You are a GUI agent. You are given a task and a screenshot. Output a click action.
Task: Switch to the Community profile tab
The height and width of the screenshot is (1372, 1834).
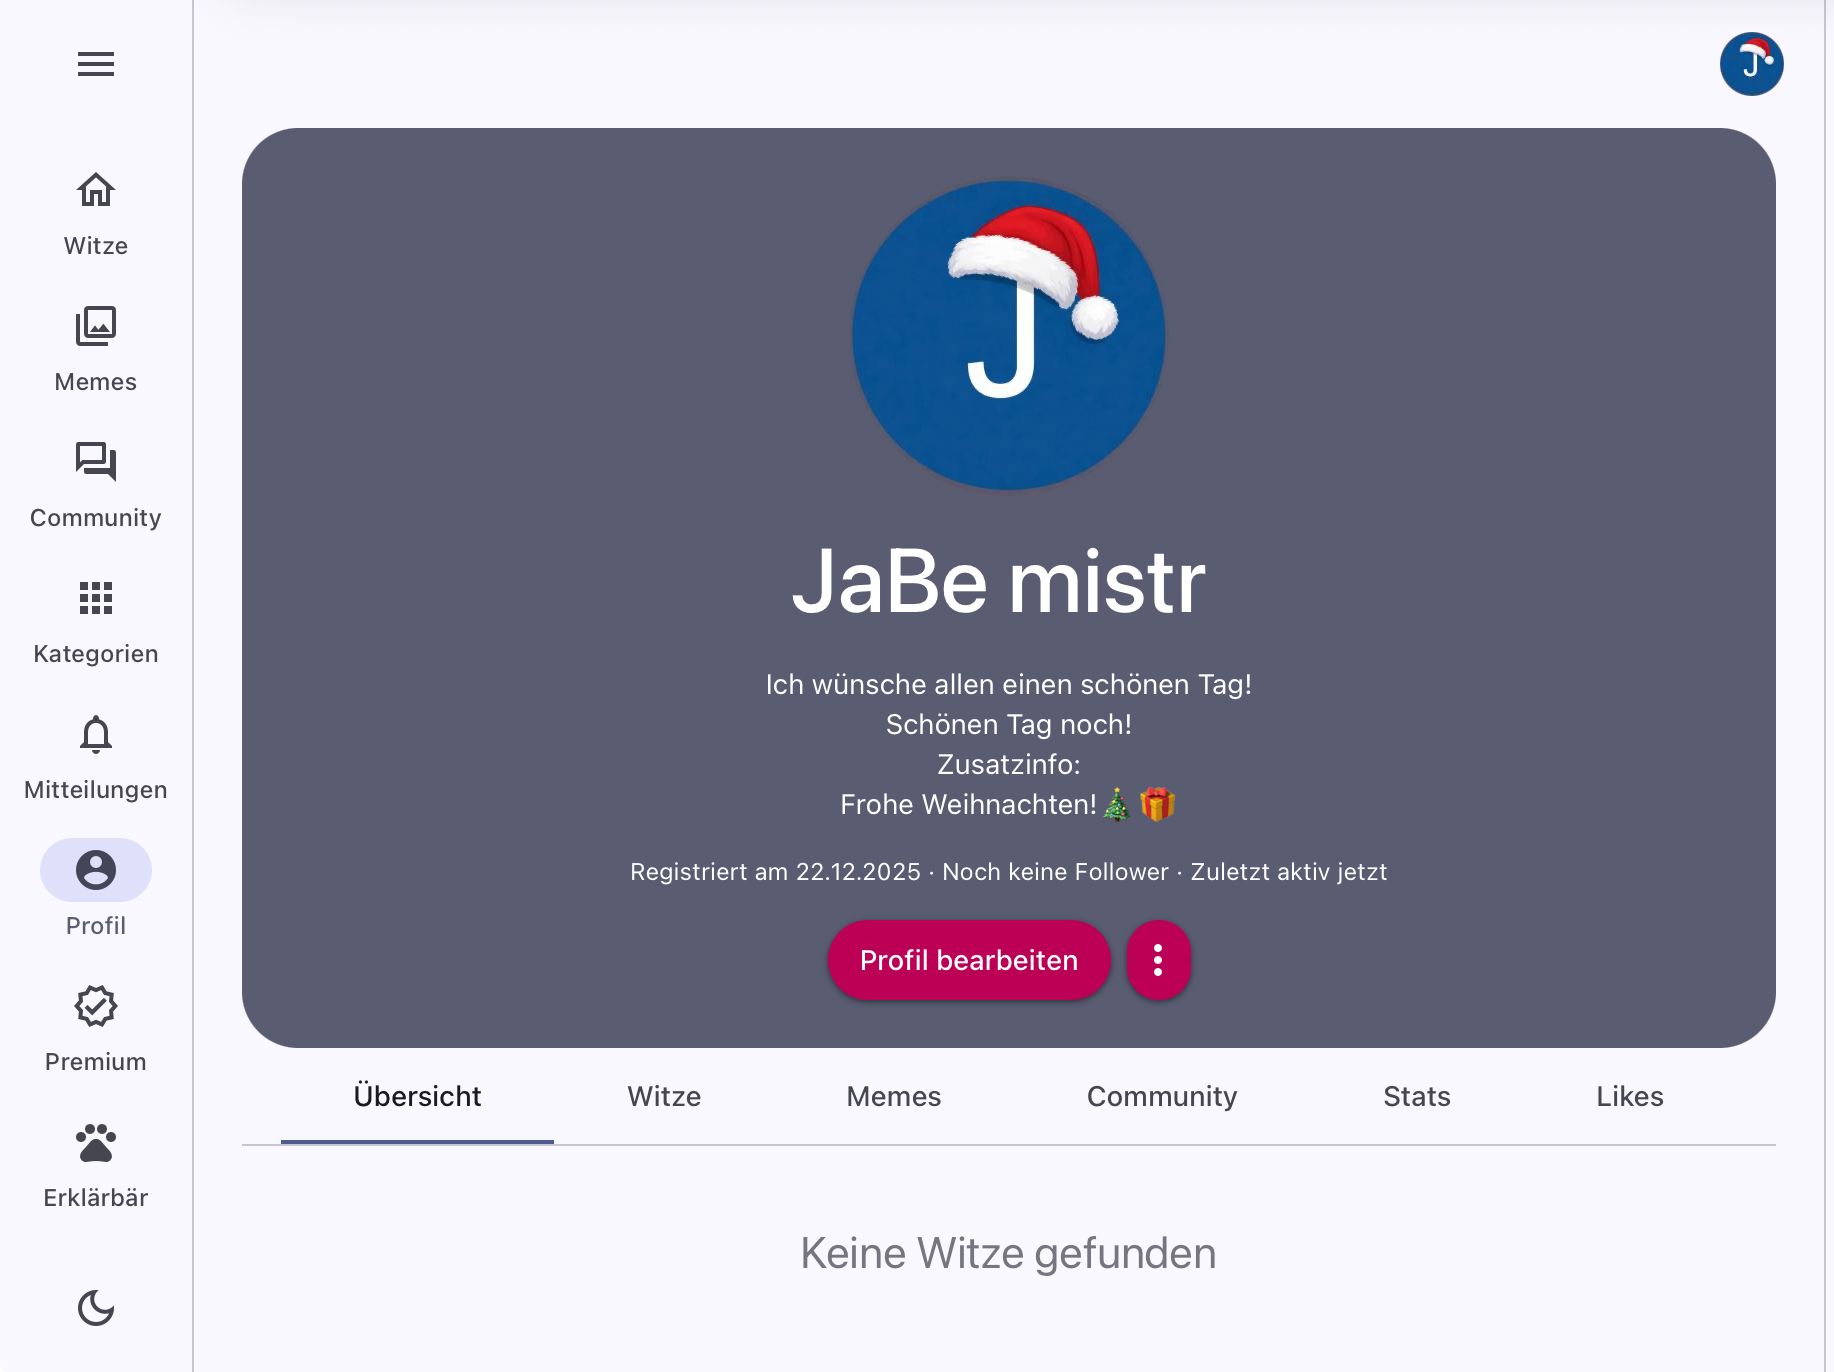coord(1161,1097)
